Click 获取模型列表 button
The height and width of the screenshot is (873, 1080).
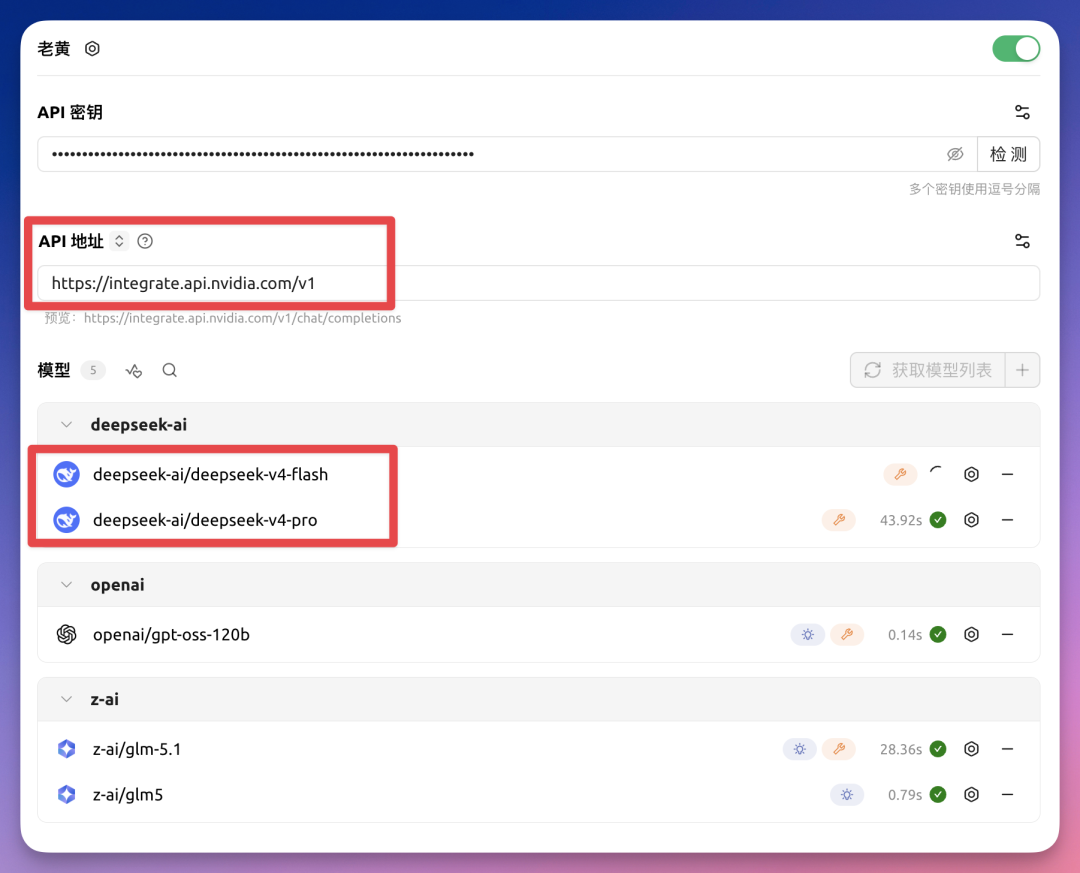927,370
